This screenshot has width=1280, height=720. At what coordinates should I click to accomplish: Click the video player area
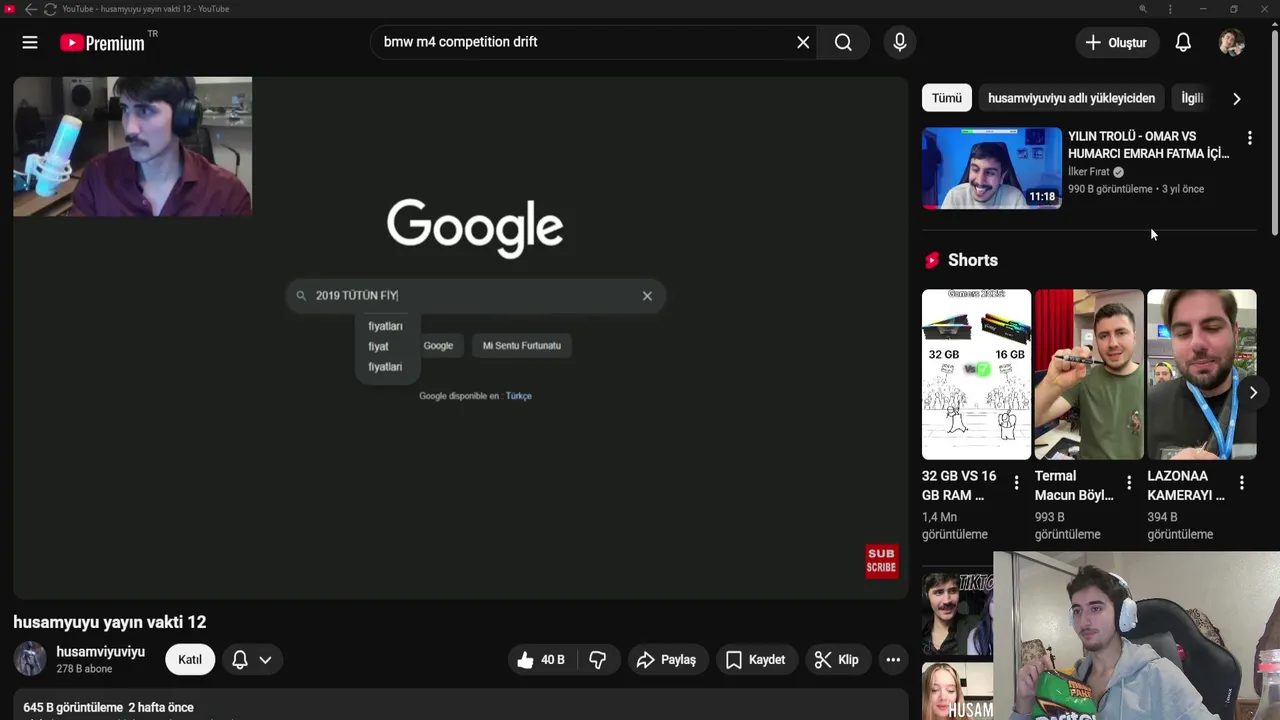pyautogui.click(x=460, y=338)
